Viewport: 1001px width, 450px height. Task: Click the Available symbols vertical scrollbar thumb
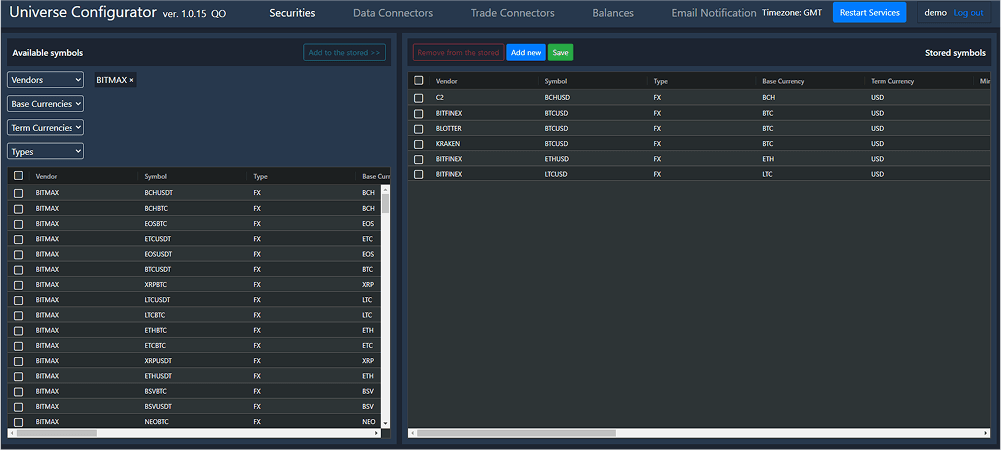pyautogui.click(x=385, y=204)
